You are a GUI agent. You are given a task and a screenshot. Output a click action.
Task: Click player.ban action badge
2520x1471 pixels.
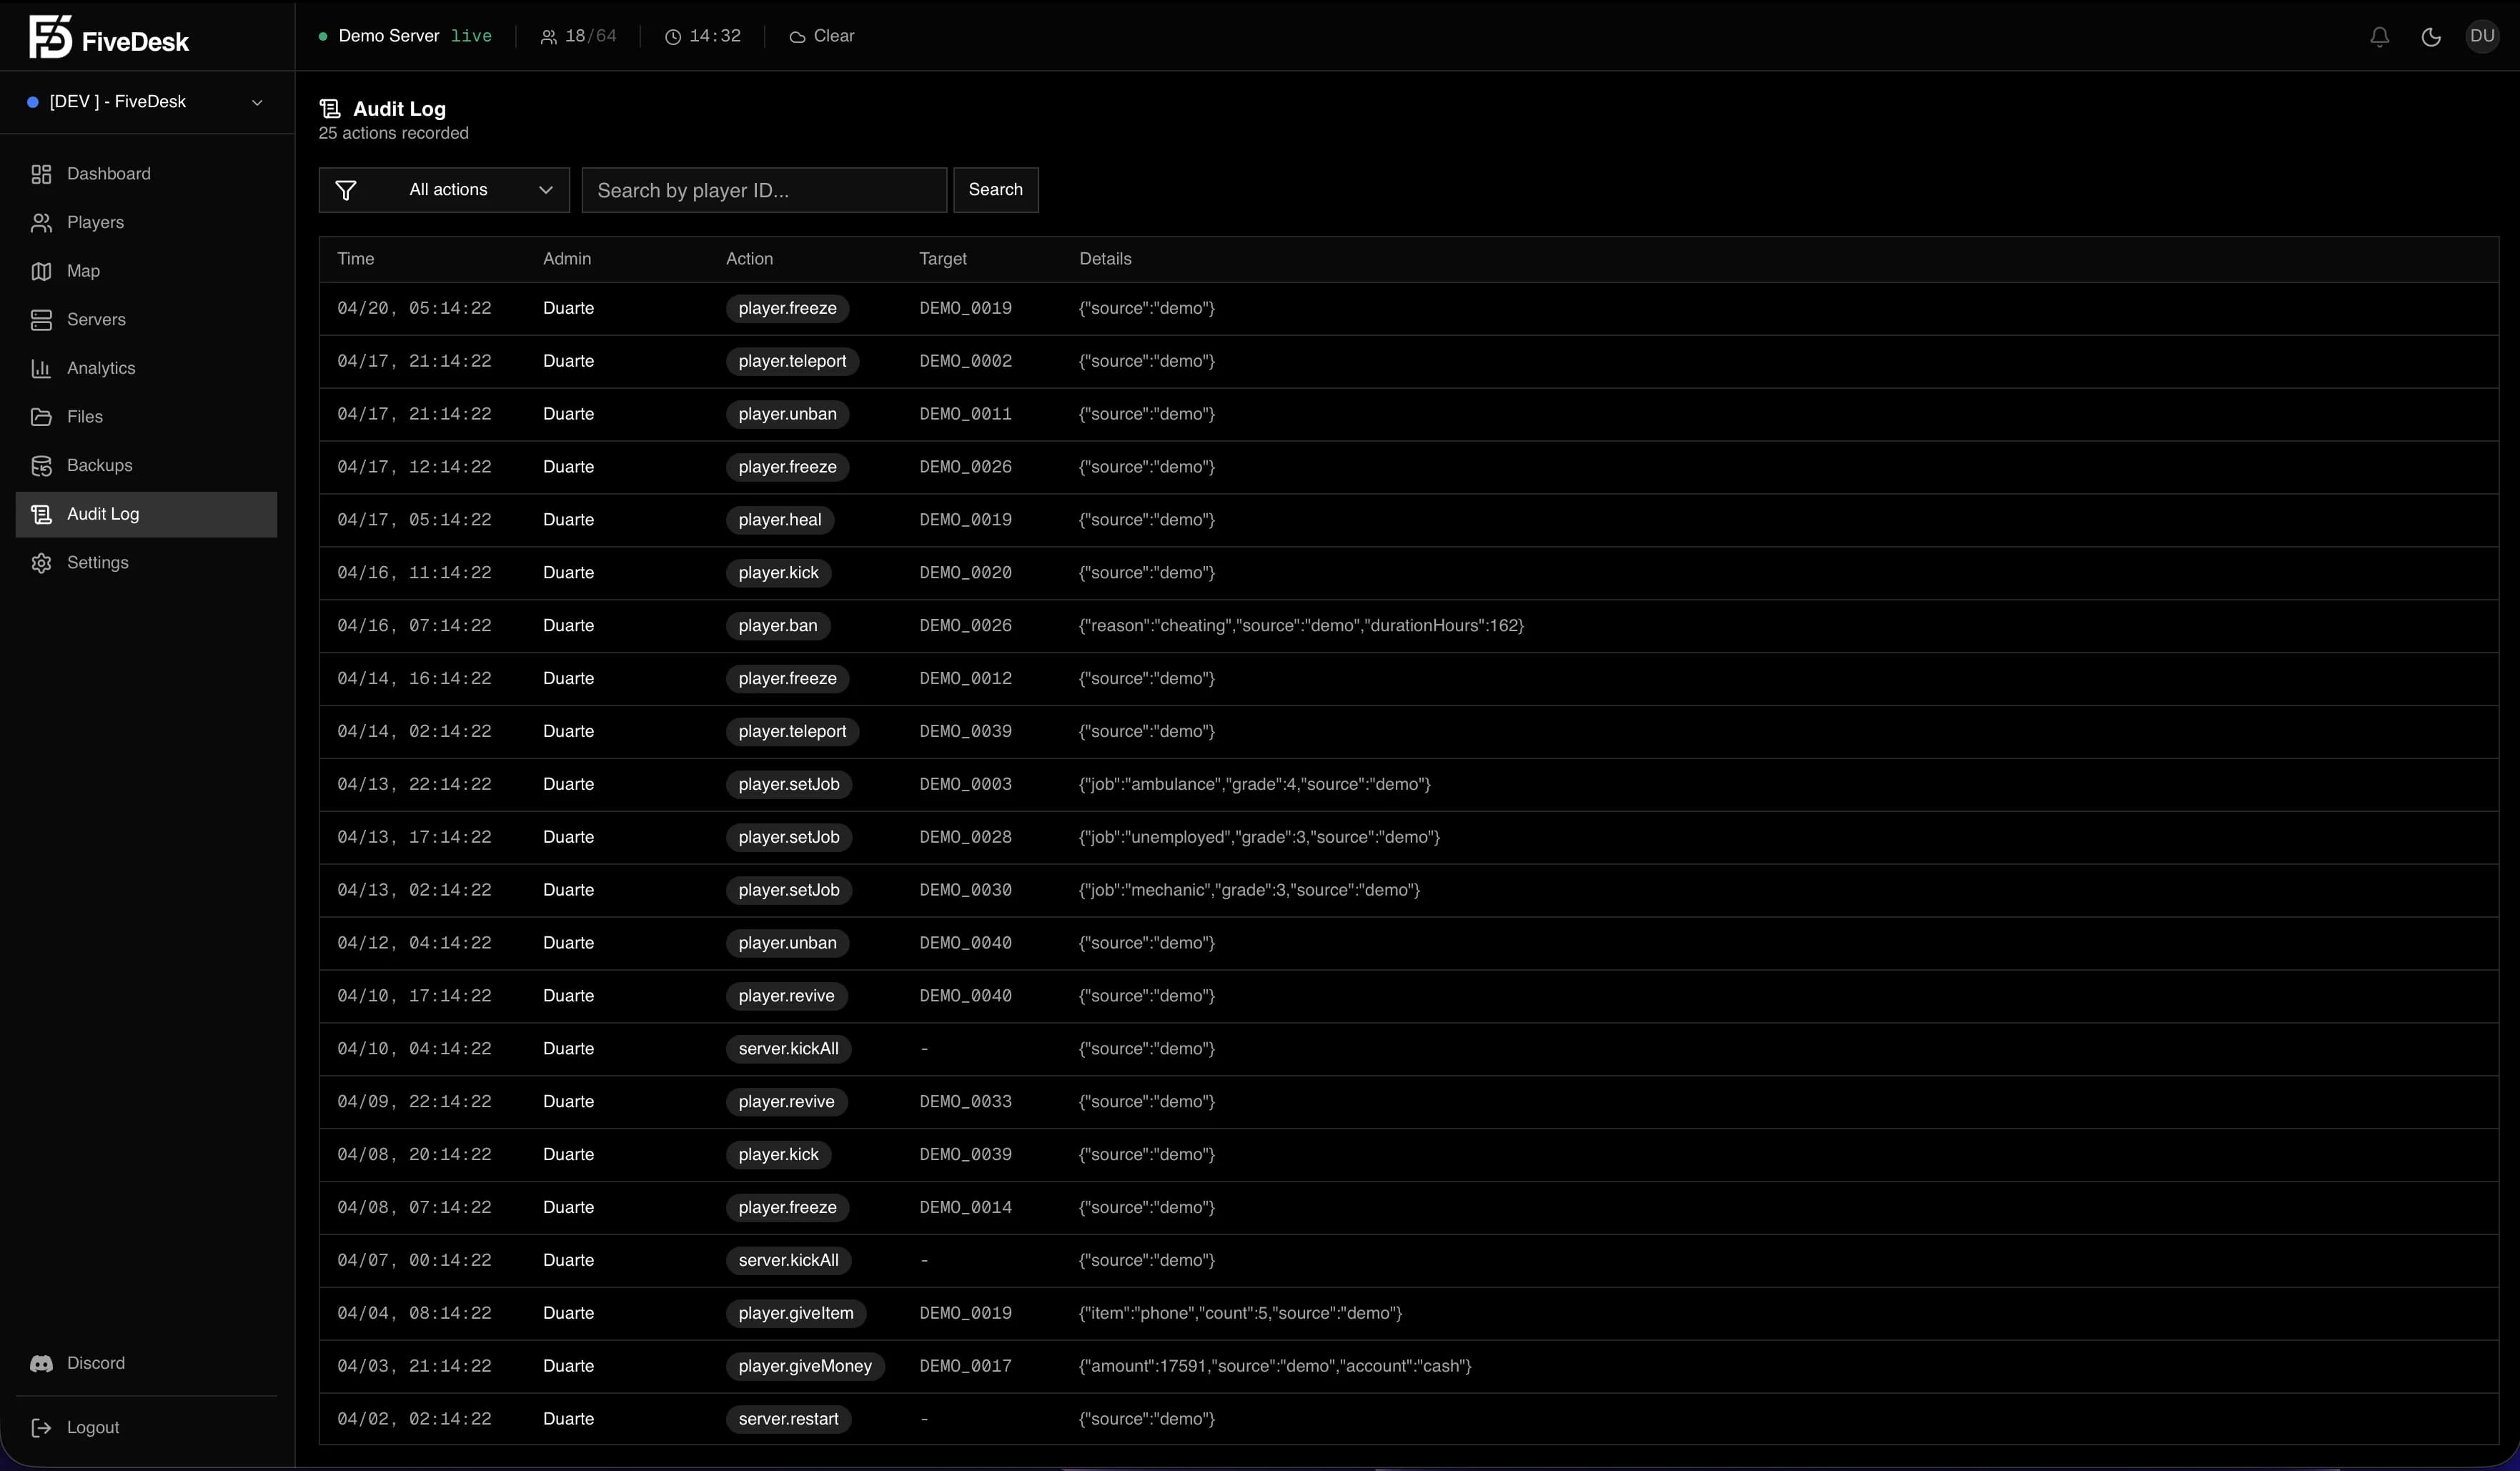coord(778,626)
